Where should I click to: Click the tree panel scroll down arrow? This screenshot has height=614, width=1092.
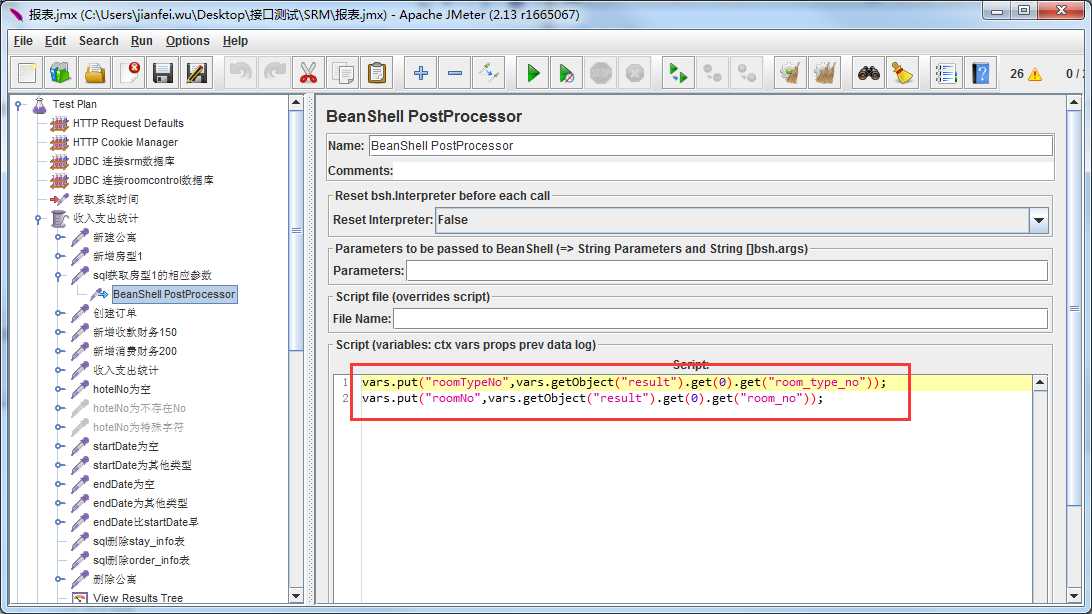pos(296,597)
